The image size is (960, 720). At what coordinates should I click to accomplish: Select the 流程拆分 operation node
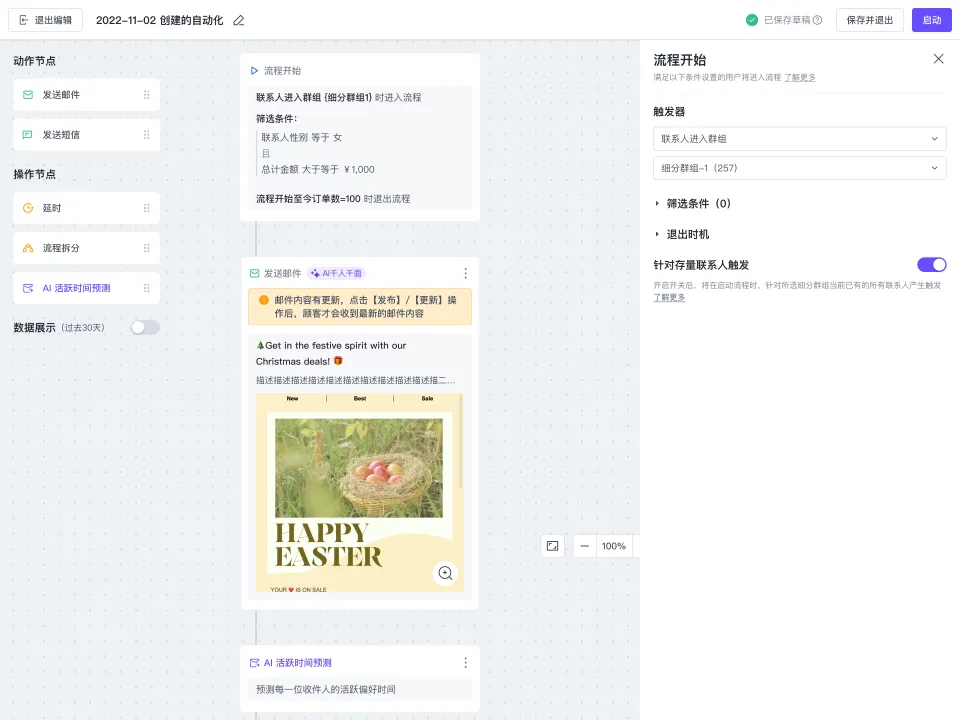point(85,248)
